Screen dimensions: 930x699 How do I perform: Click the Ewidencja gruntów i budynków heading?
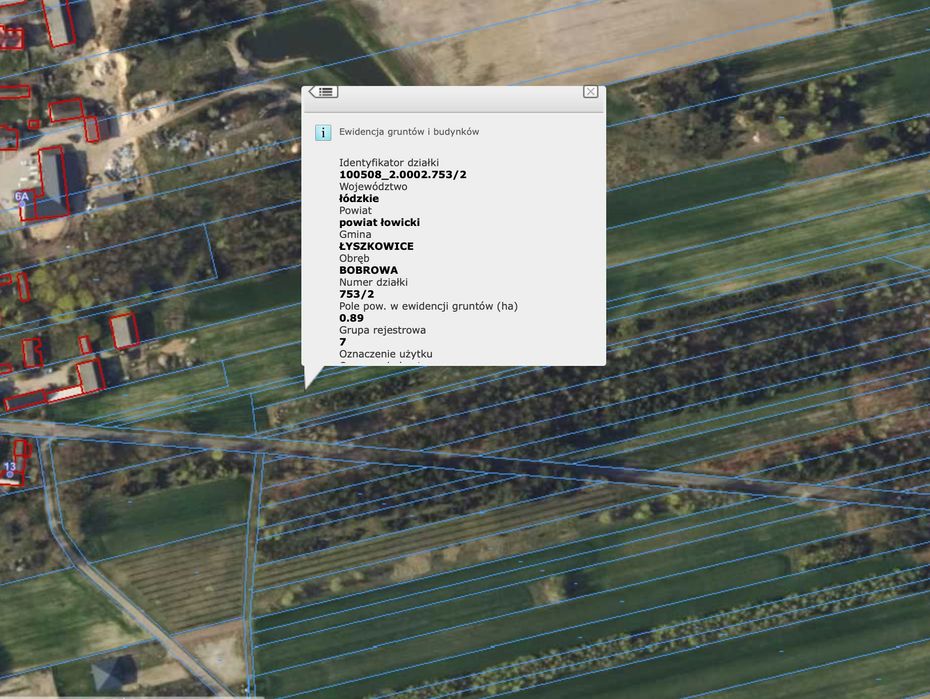[409, 132]
